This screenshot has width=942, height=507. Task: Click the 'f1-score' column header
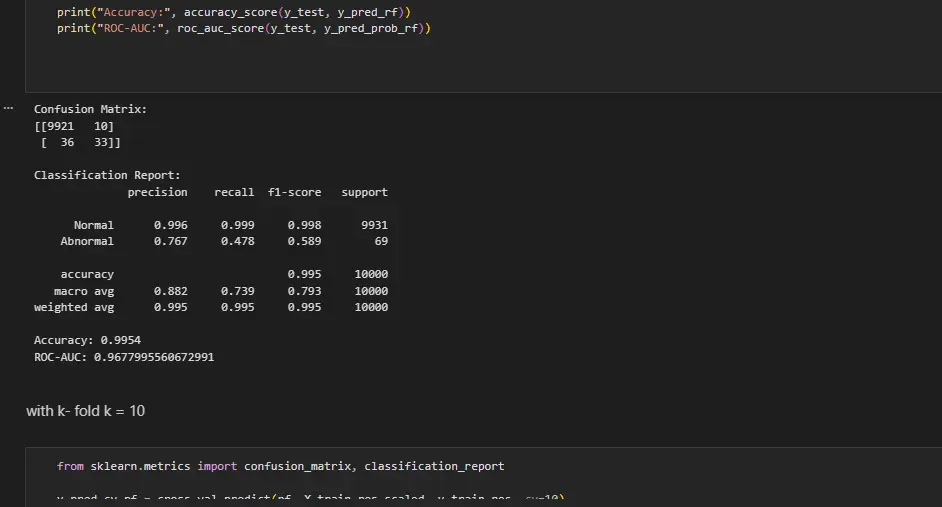pos(294,192)
